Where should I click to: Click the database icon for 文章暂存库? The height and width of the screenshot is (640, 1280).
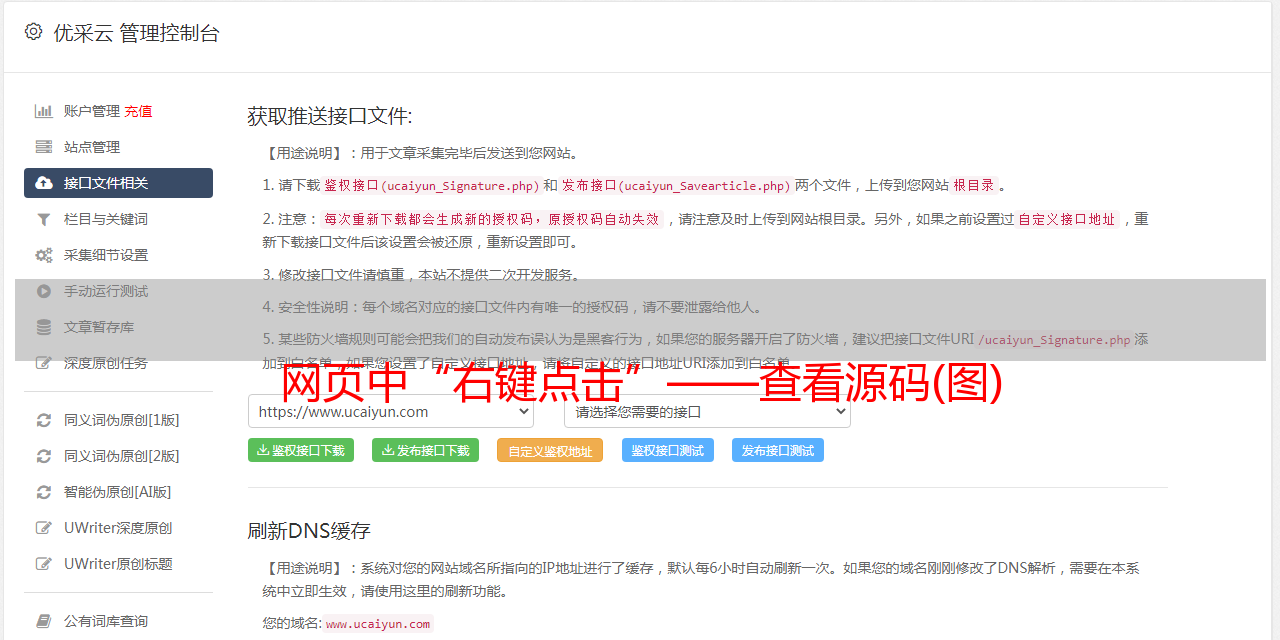tap(44, 327)
